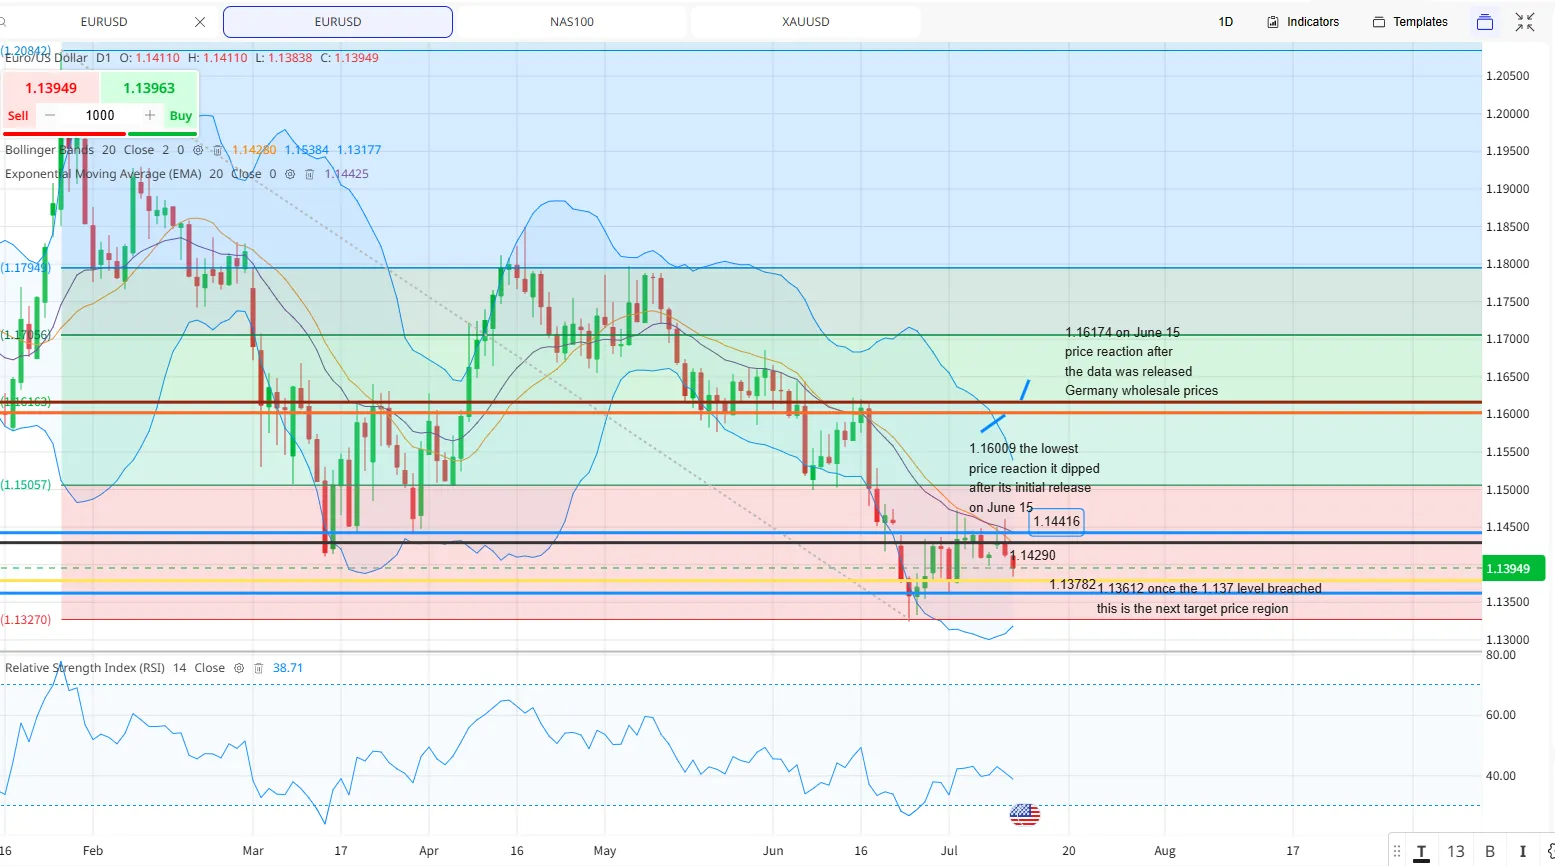The height and width of the screenshot is (866, 1555).
Task: Open the text color picker
Action: point(1421,852)
